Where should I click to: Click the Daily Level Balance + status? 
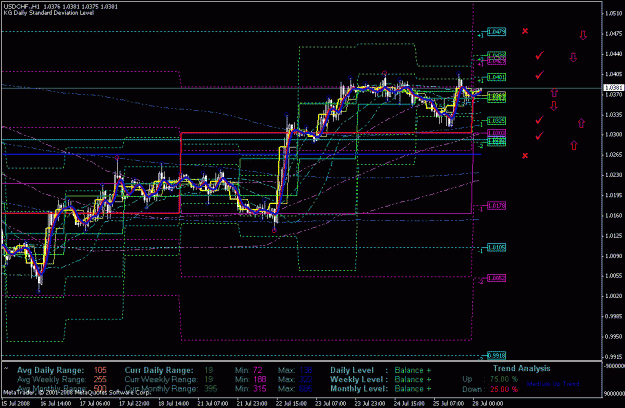[x=413, y=371]
